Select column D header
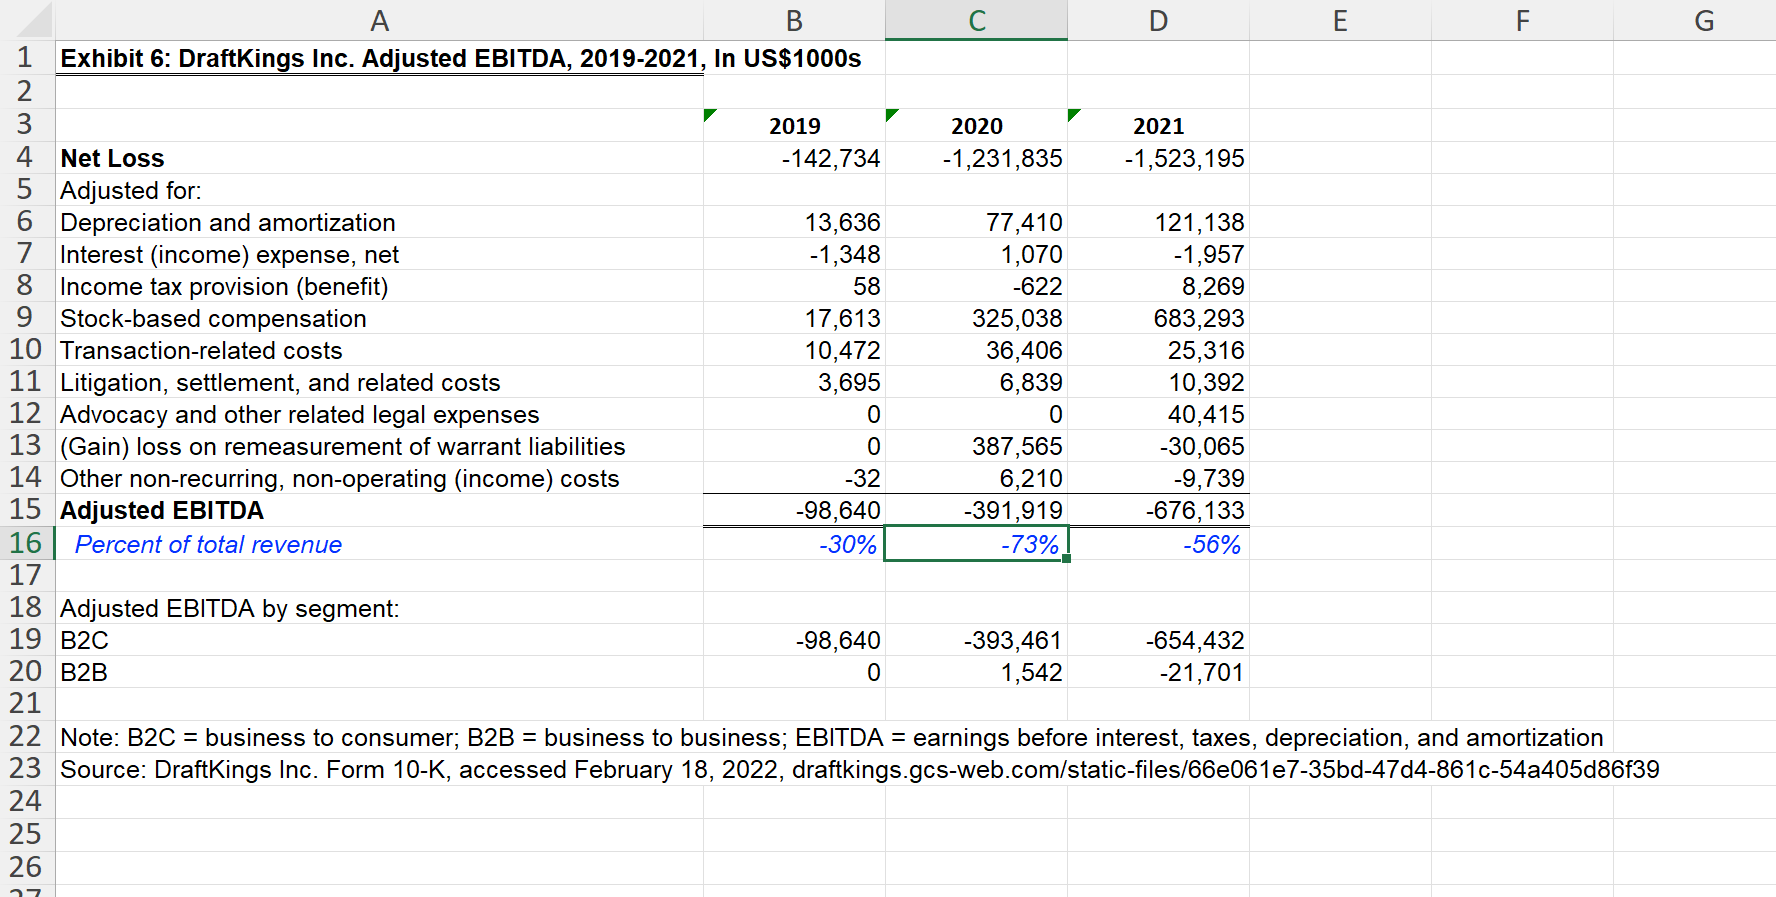The width and height of the screenshot is (1776, 897). point(1158,20)
